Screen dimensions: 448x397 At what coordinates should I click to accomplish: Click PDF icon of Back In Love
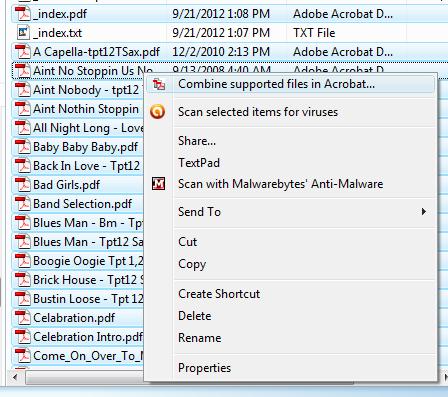click(23, 166)
